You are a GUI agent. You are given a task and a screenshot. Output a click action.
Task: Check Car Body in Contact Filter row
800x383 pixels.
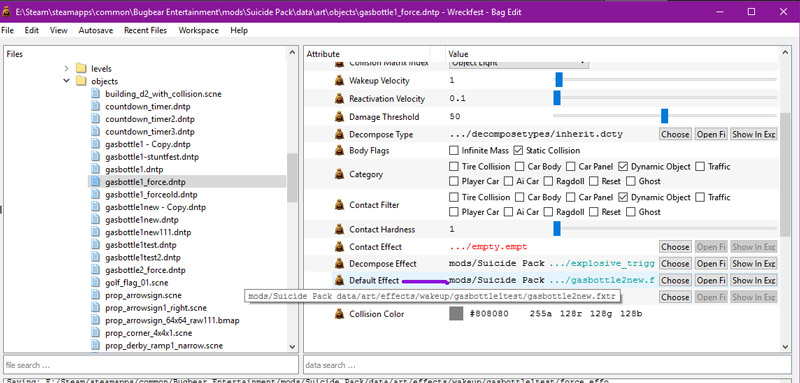(519, 197)
